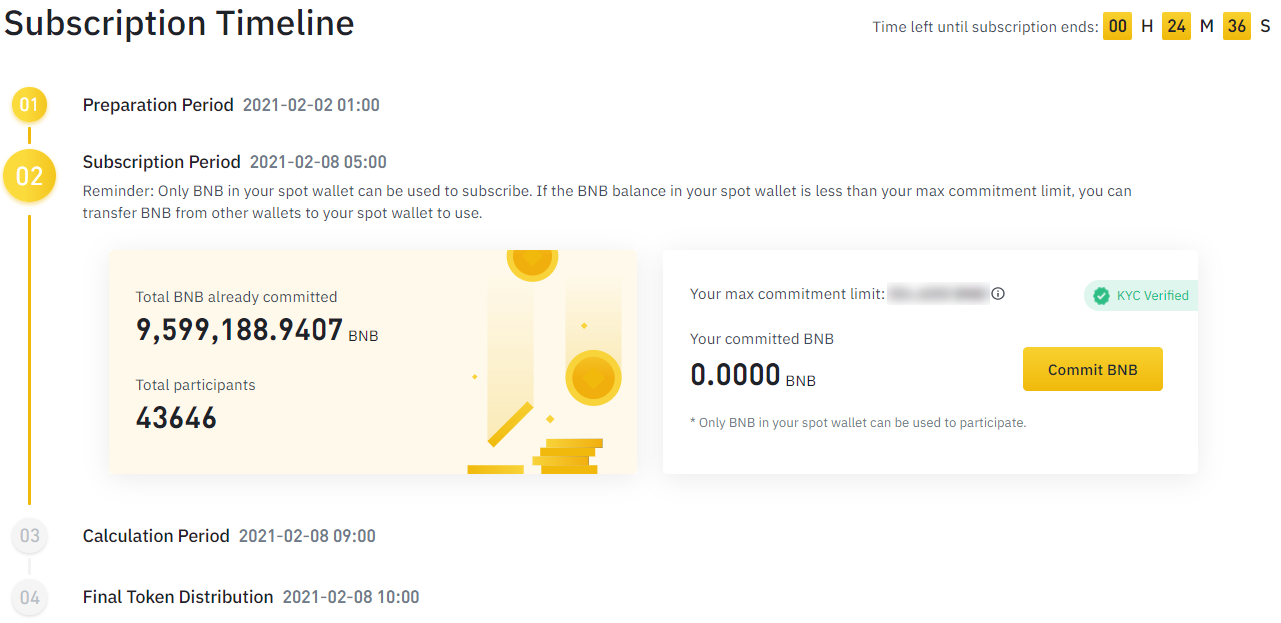This screenshot has height=623, width=1281.
Task: Click the KYC Verified badge
Action: tap(1141, 296)
